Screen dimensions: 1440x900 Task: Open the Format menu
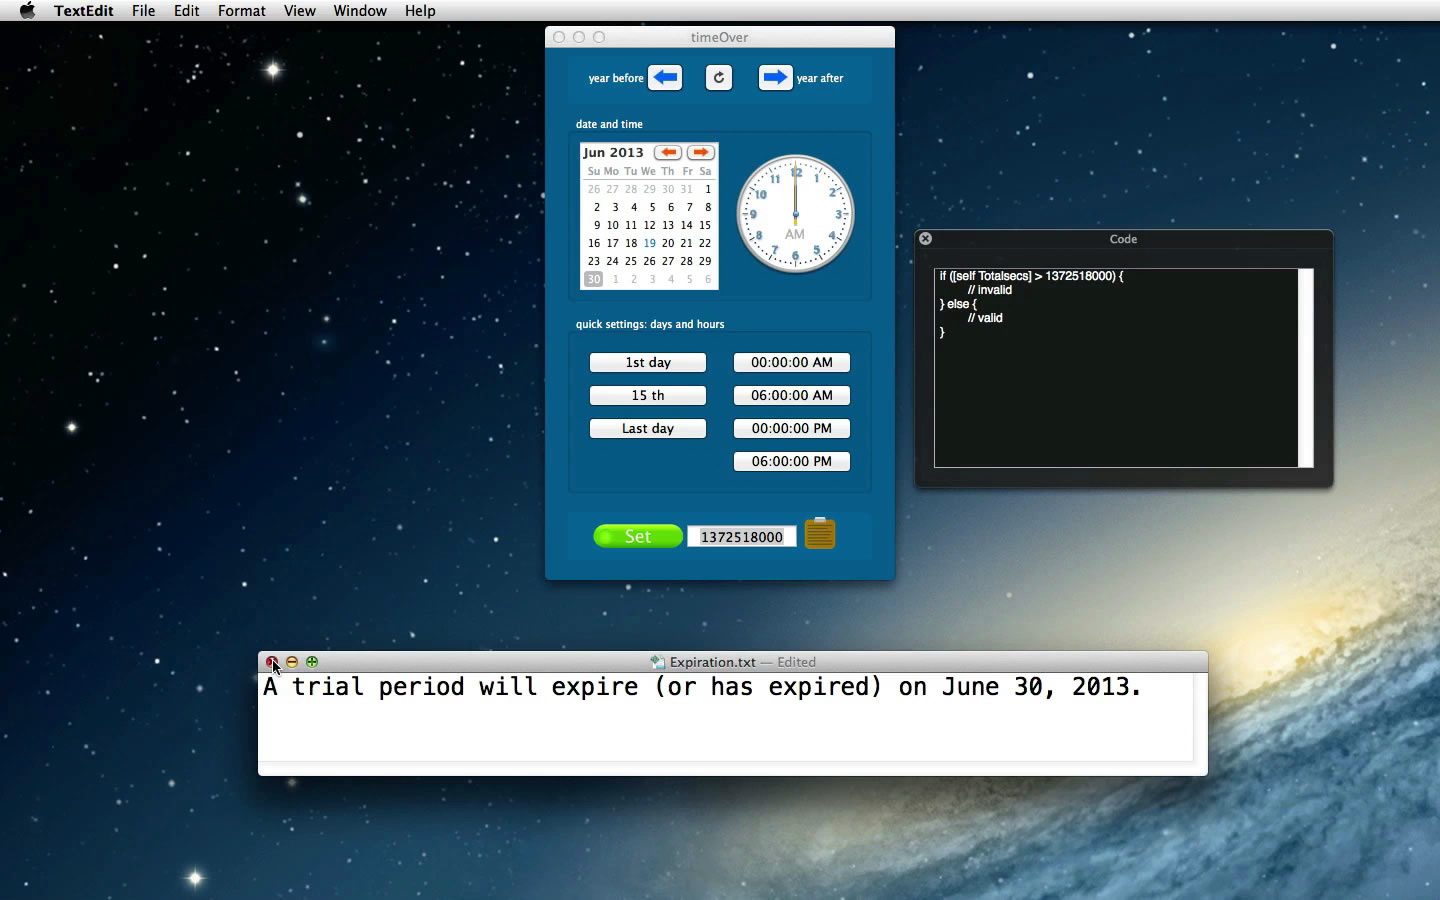(241, 11)
